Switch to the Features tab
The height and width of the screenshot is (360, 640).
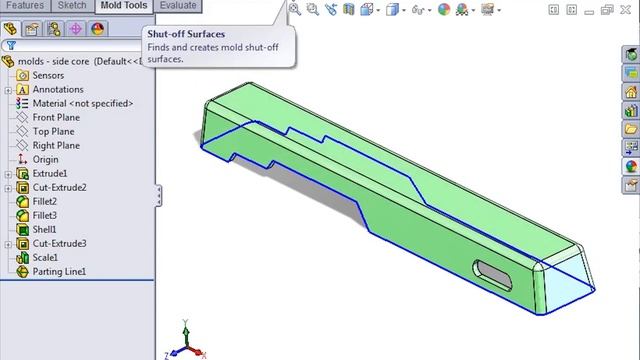pos(25,6)
